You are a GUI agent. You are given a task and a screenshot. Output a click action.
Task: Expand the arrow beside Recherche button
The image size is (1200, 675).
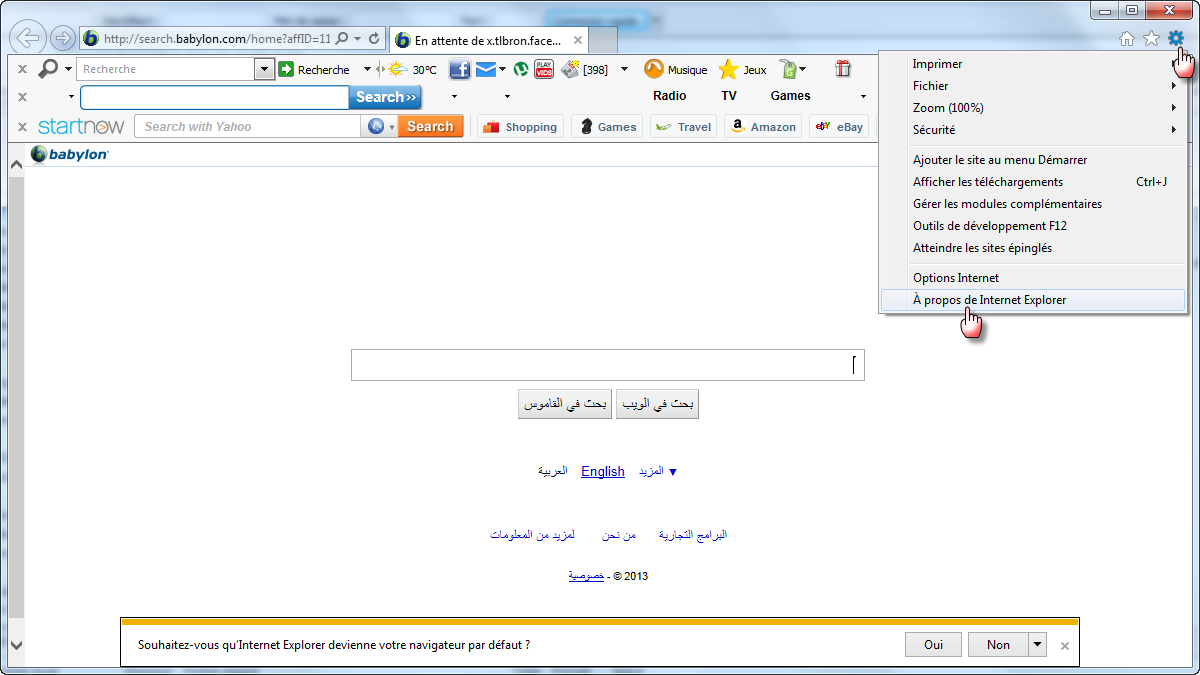pos(367,69)
